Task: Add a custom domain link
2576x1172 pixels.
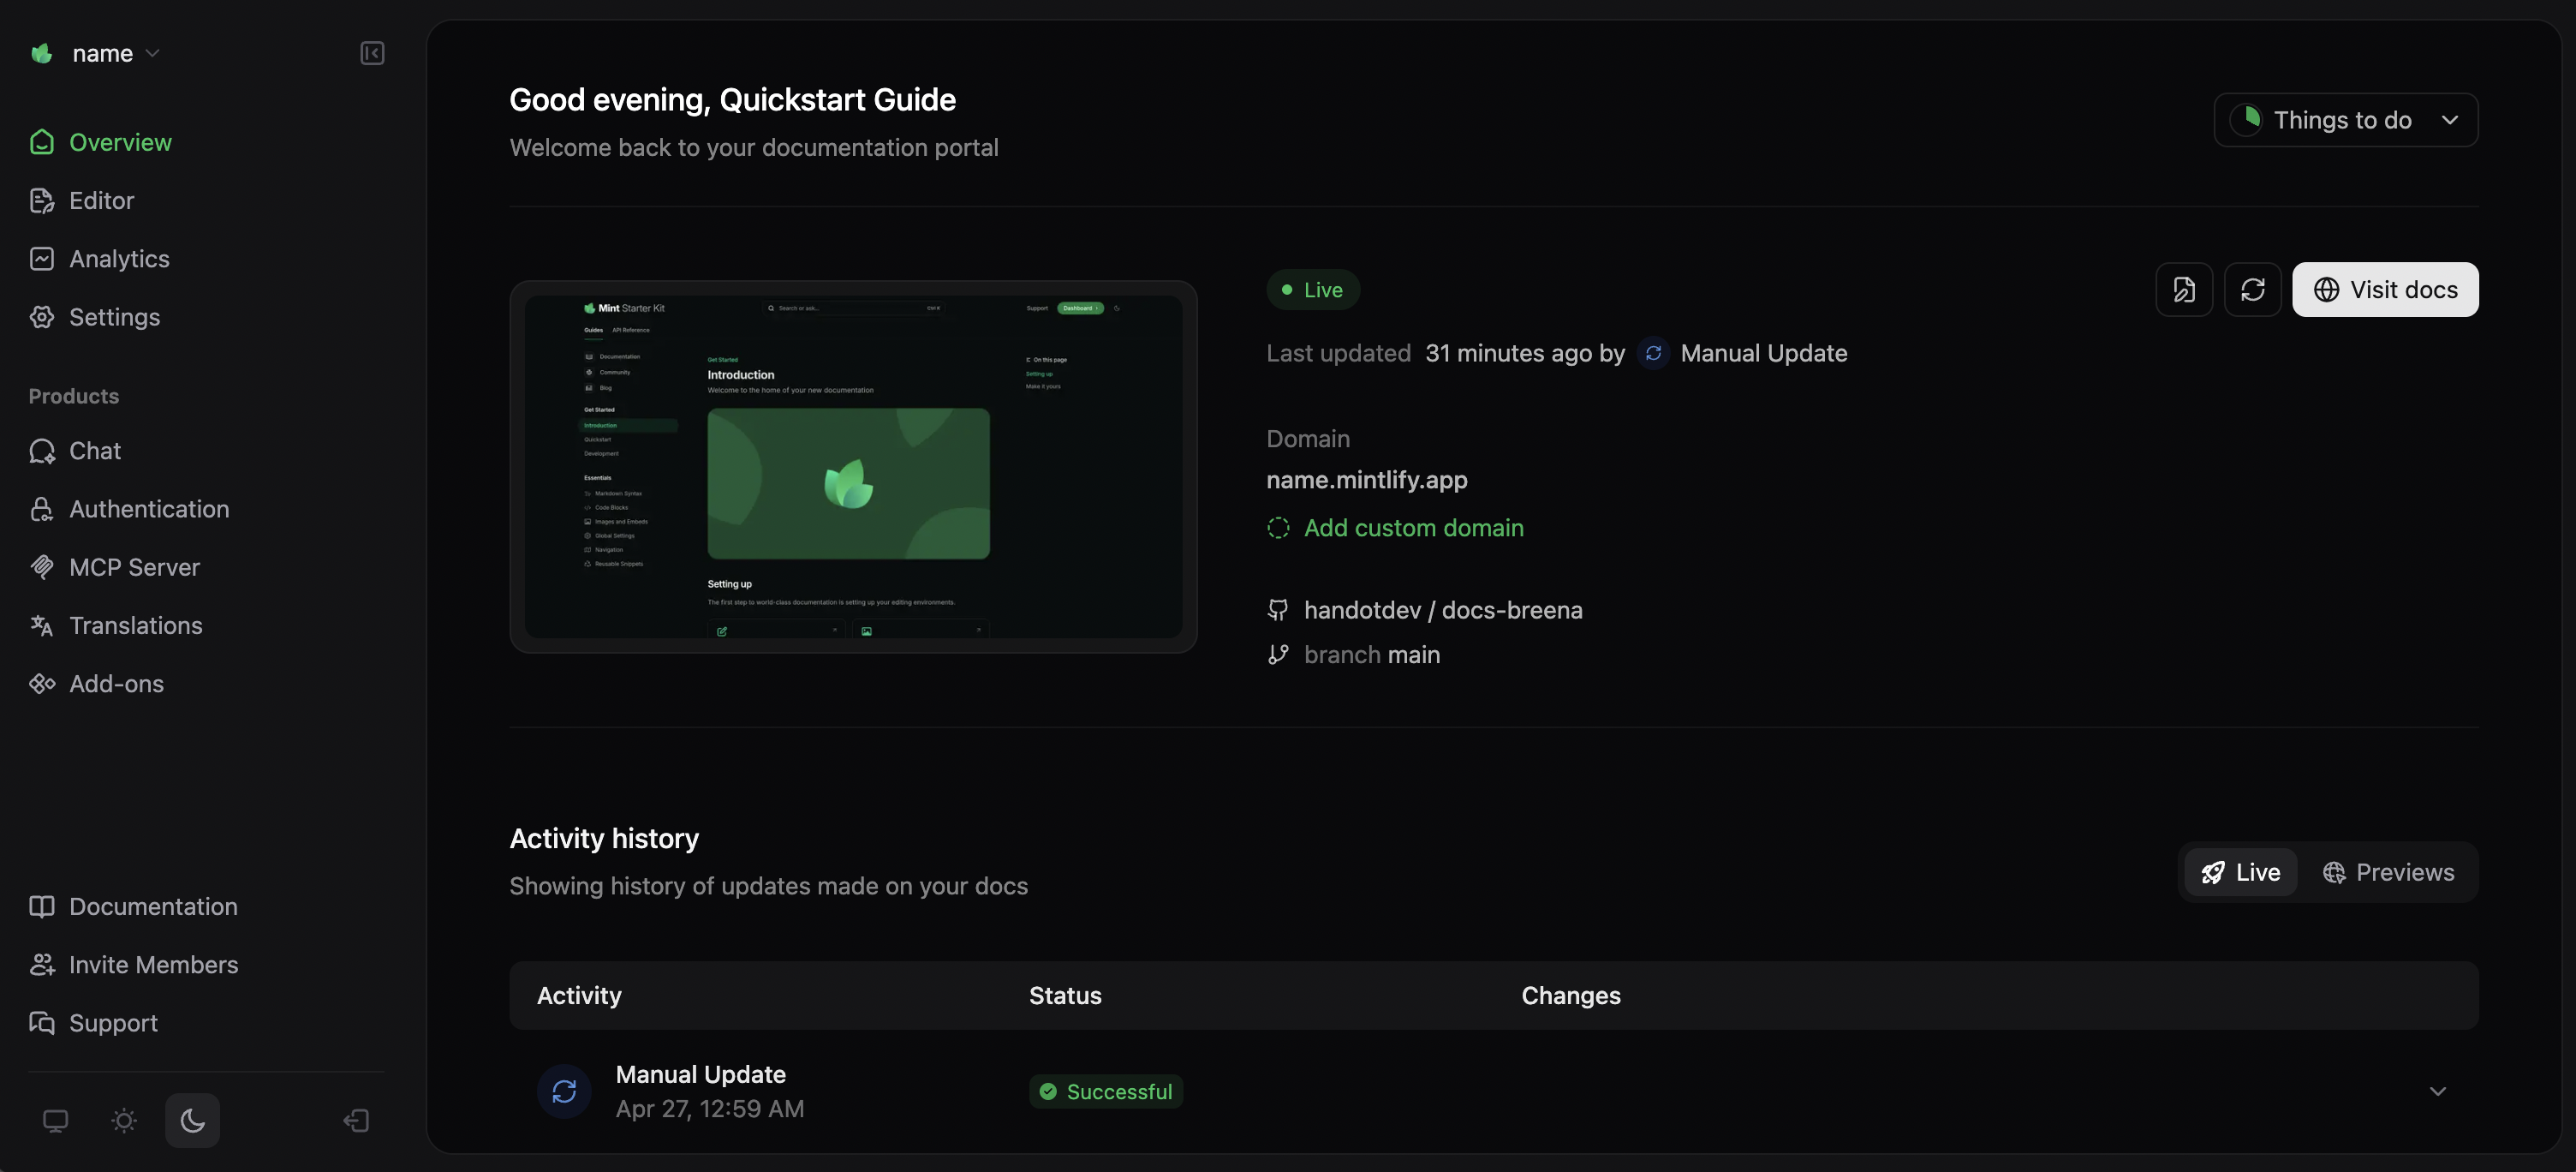Action: pyautogui.click(x=1413, y=528)
